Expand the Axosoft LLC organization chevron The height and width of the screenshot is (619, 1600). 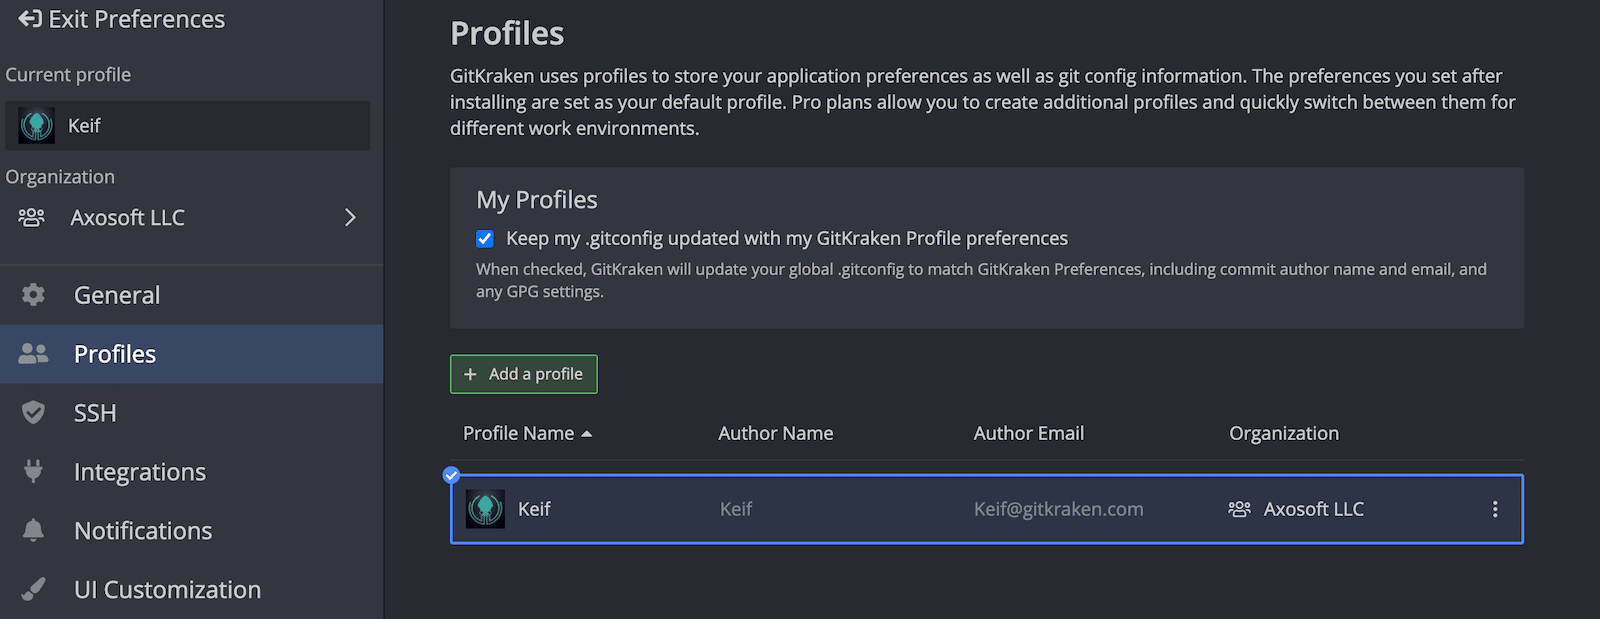(x=350, y=218)
